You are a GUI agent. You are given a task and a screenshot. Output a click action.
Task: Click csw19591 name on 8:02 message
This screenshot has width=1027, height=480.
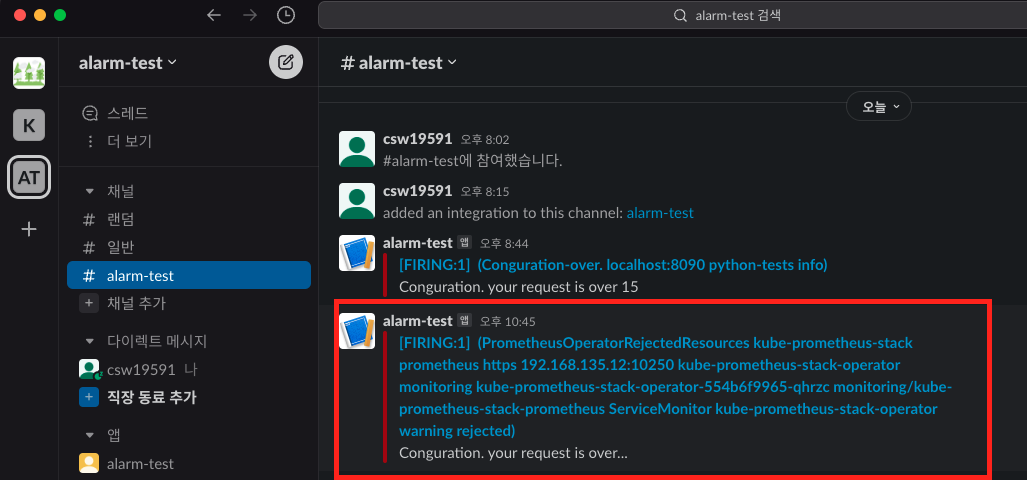click(x=417, y=139)
